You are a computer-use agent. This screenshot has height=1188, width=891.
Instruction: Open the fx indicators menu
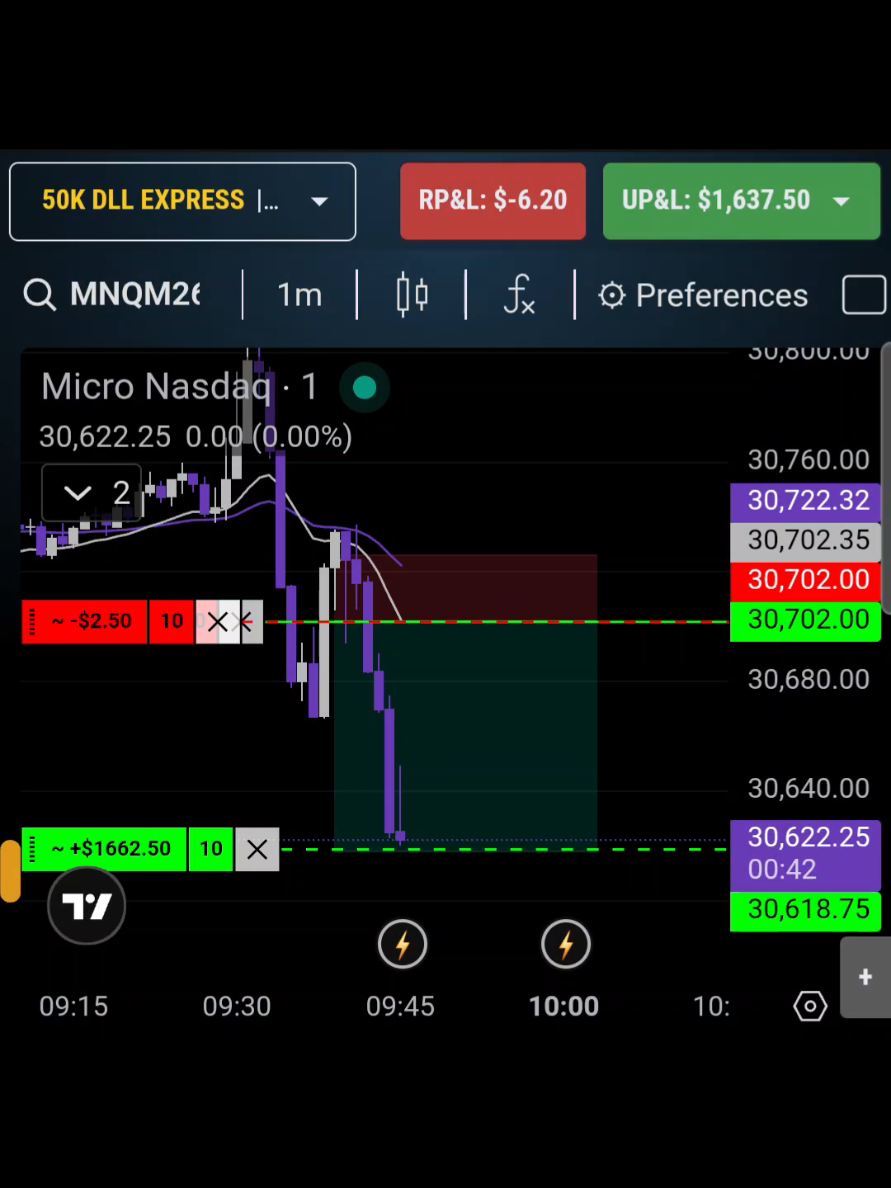pyautogui.click(x=520, y=295)
